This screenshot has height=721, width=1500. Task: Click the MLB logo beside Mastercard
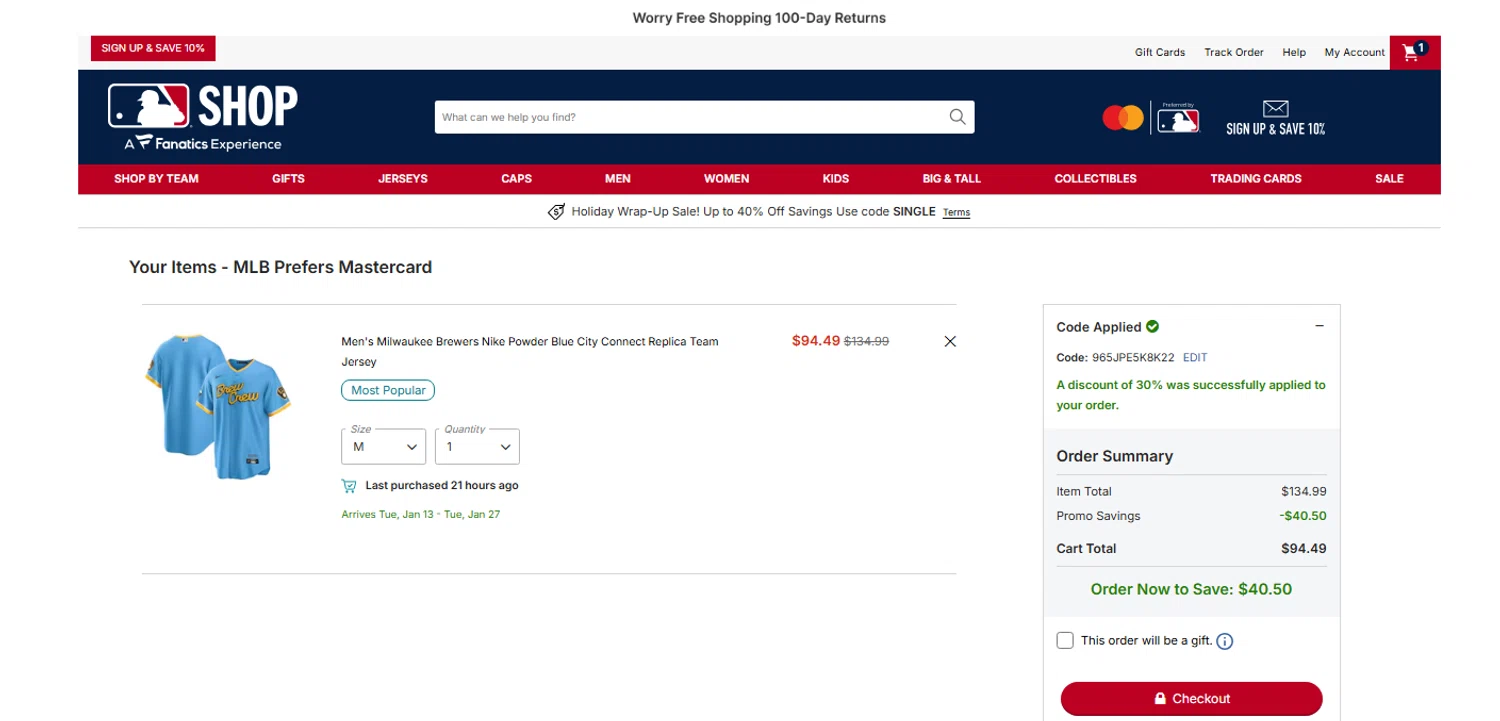click(x=1178, y=120)
